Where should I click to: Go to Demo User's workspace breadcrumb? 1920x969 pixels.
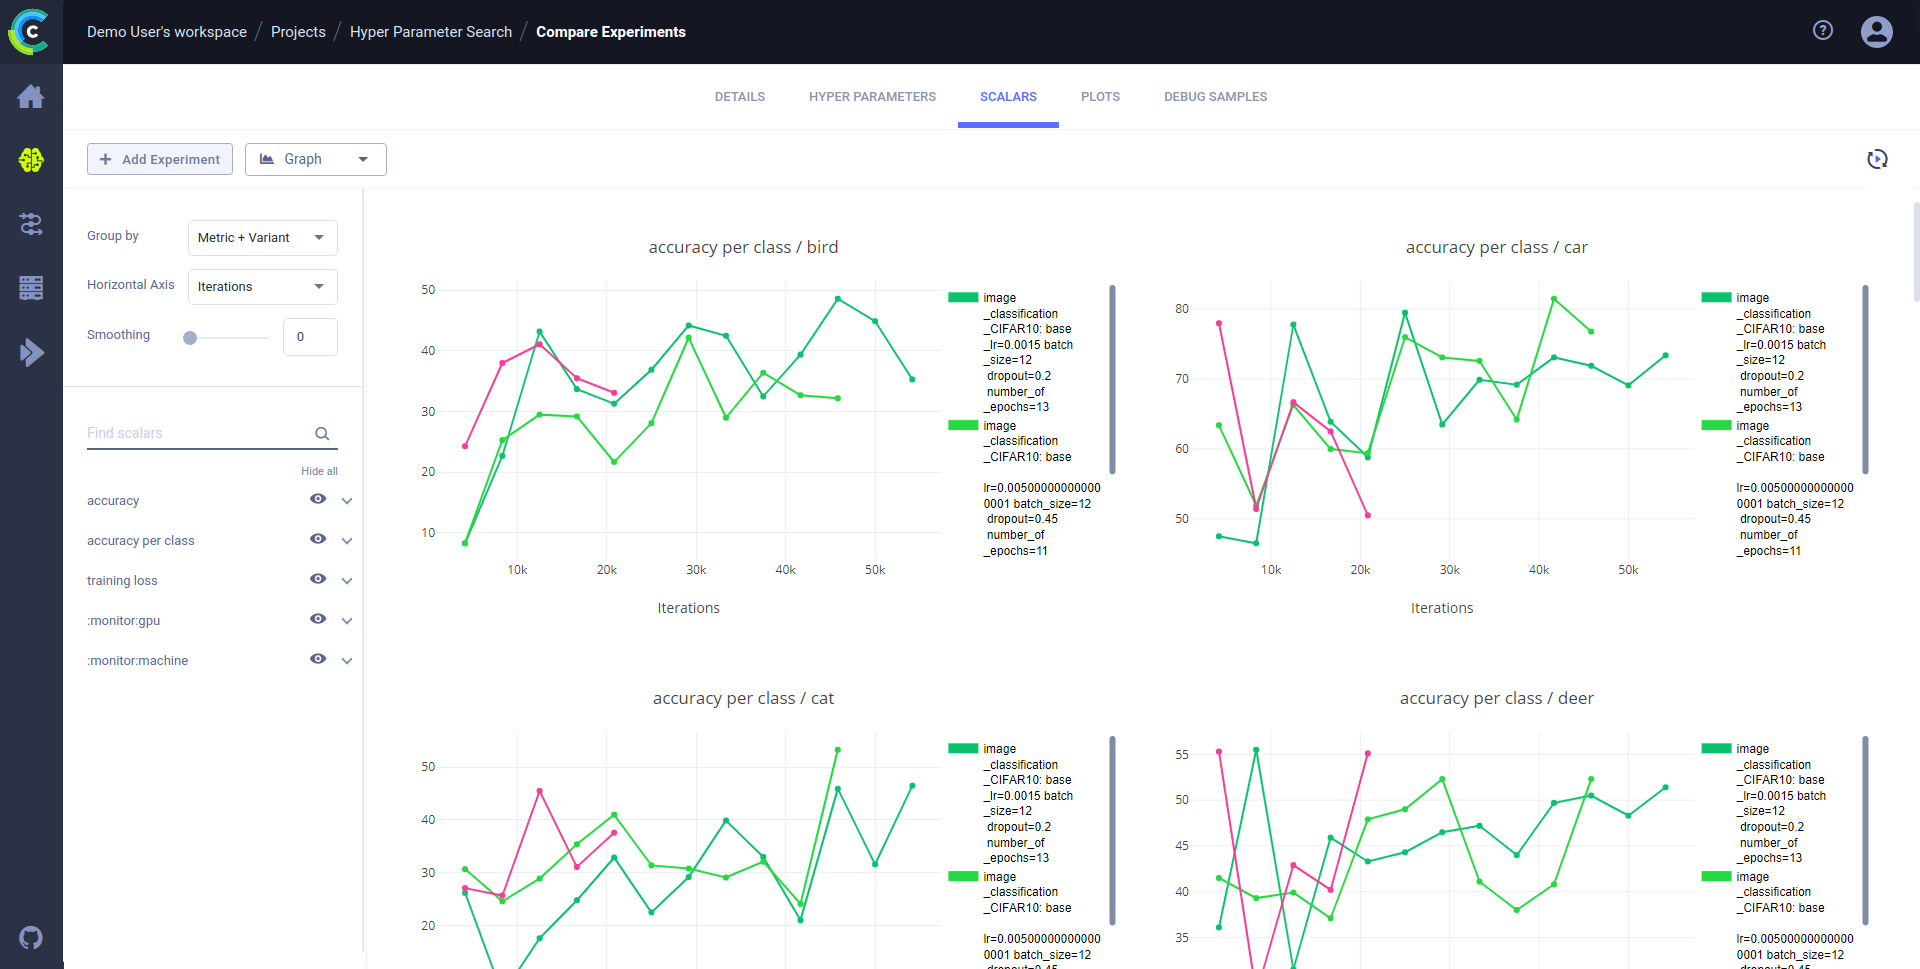click(x=167, y=32)
